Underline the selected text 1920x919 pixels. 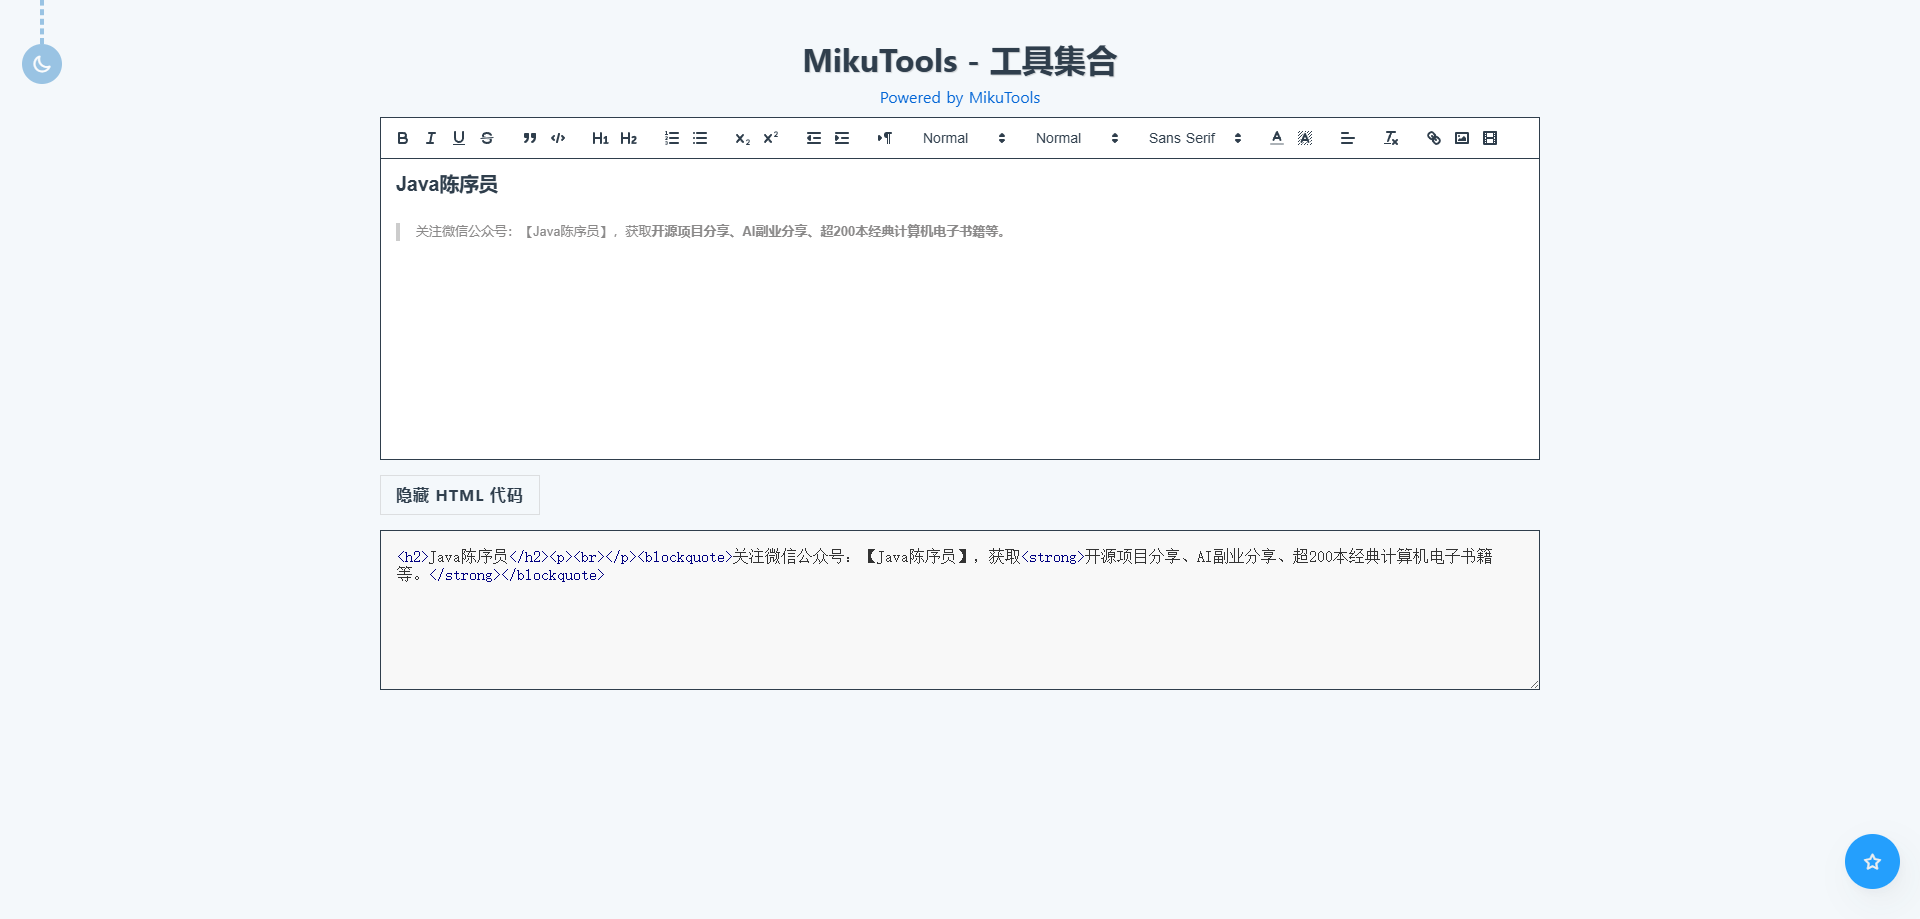tap(459, 138)
